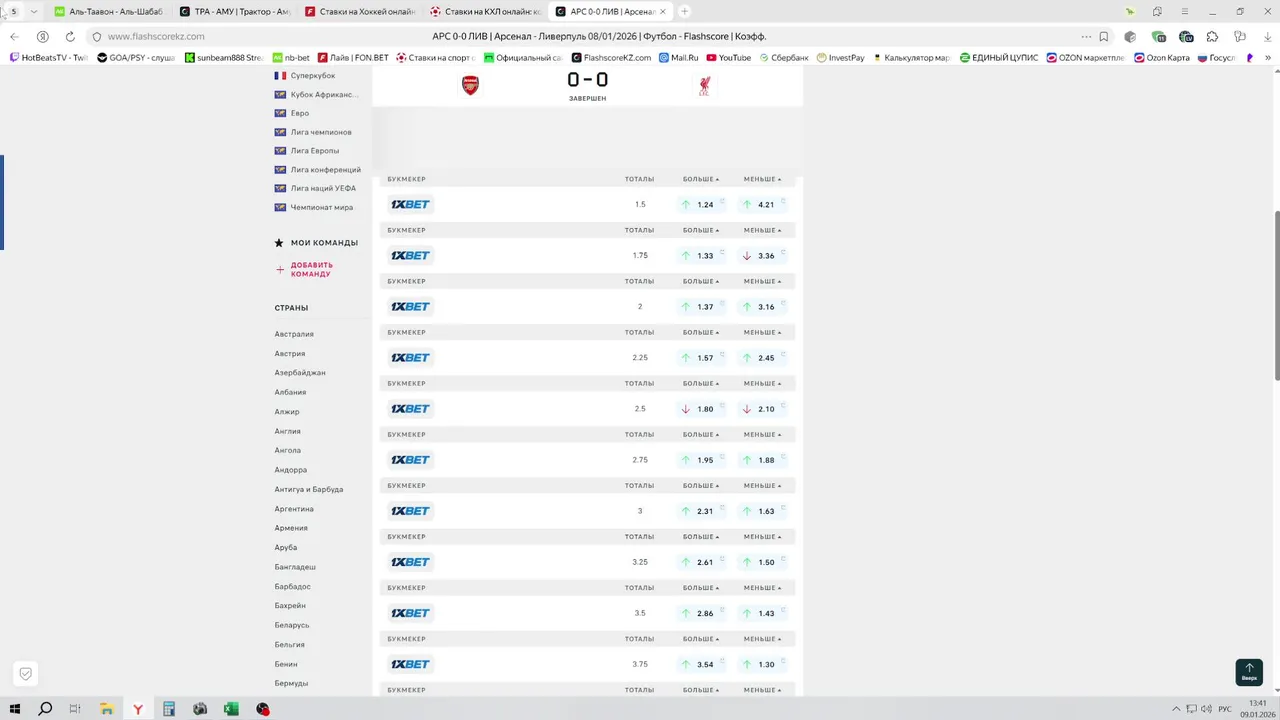Viewport: 1280px width, 720px height.
Task: Reload the page with the refresh icon
Action: pyautogui.click(x=70, y=37)
